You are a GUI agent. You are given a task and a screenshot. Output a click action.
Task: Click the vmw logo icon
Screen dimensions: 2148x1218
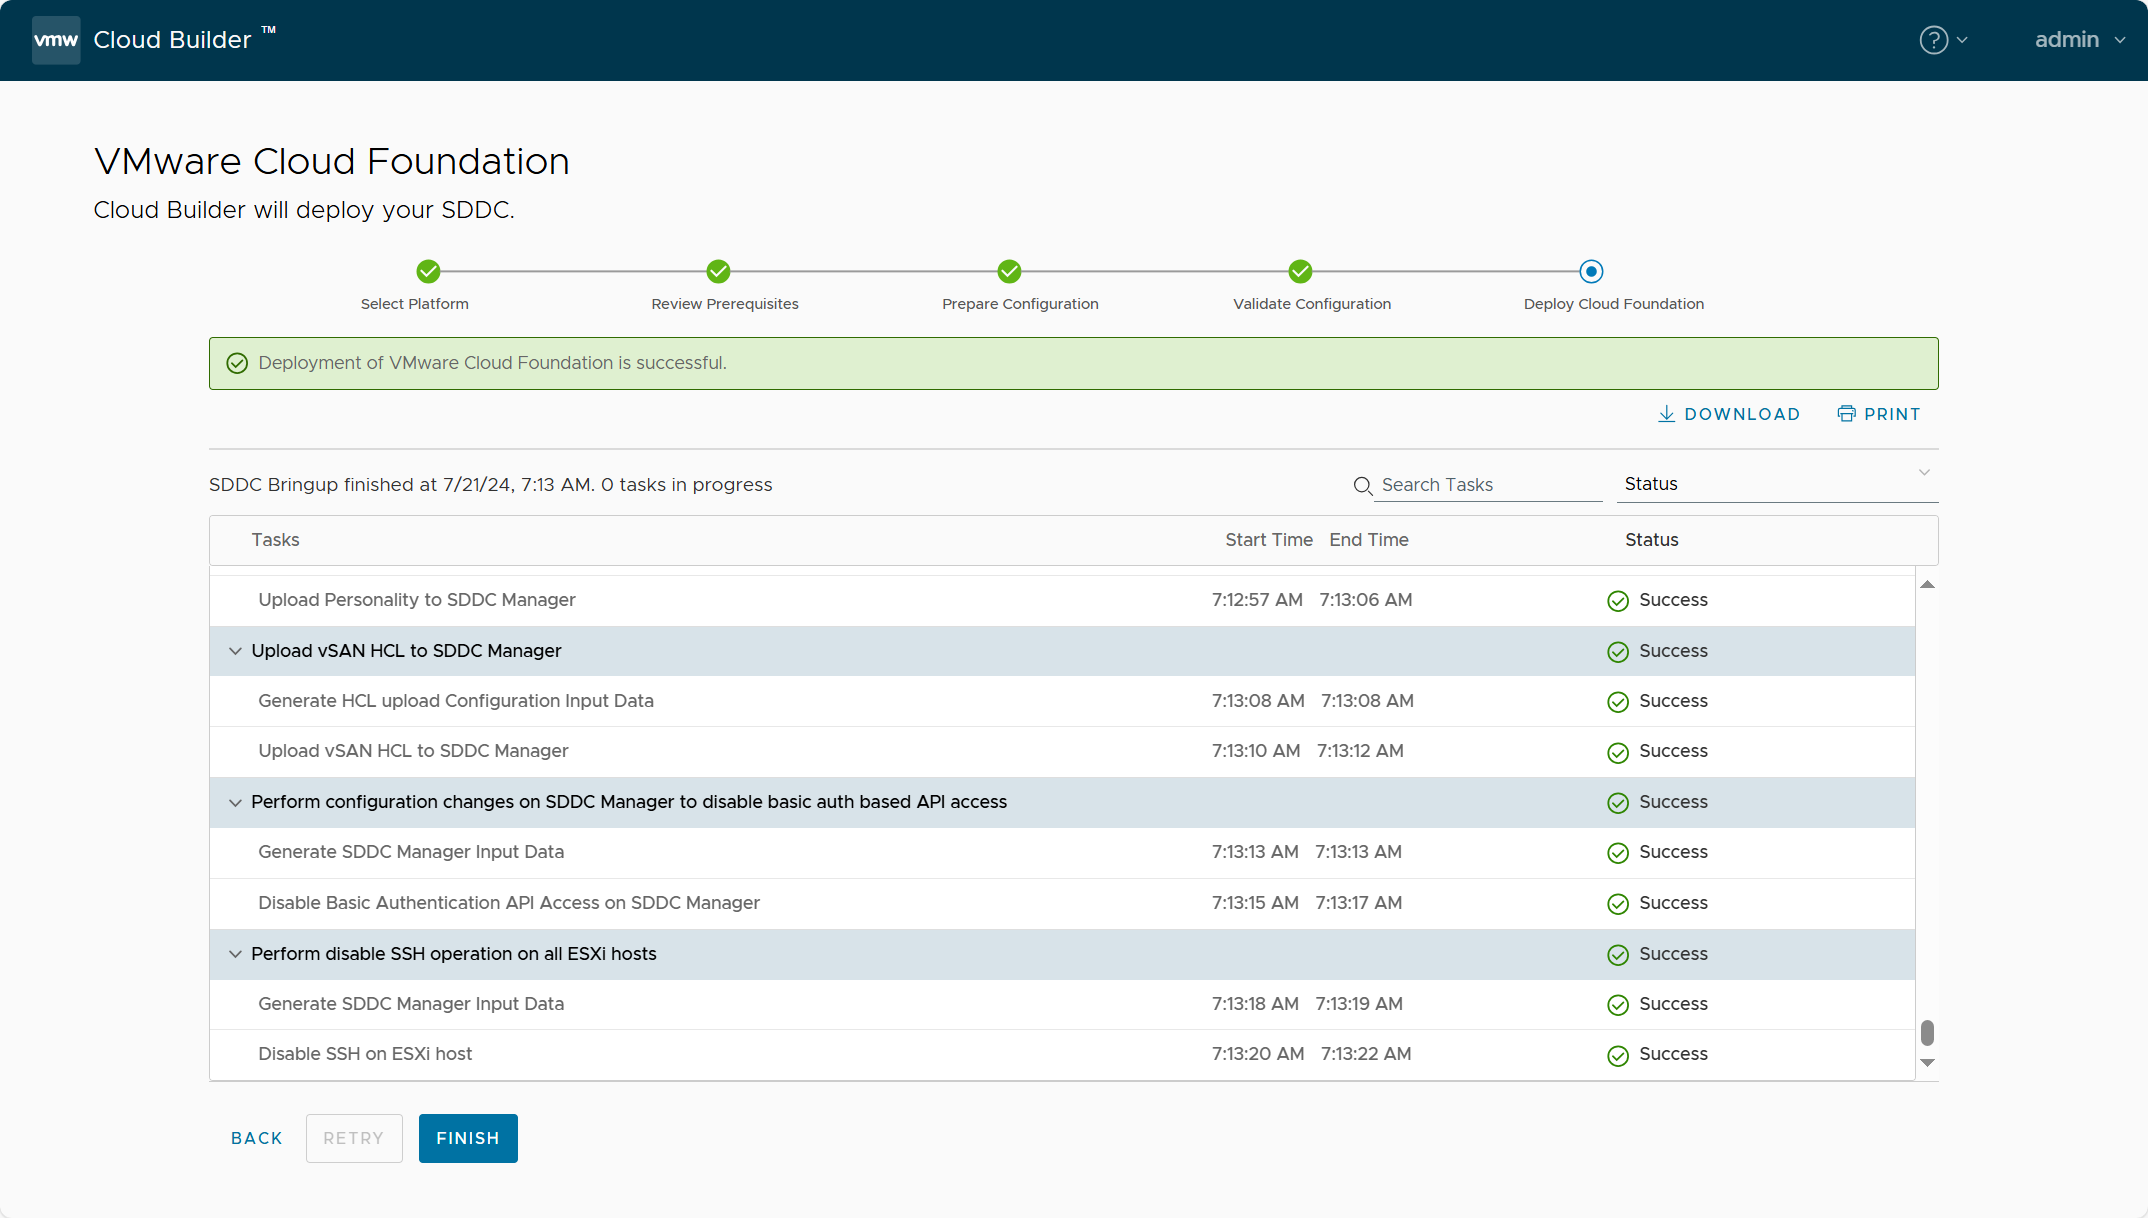56,40
